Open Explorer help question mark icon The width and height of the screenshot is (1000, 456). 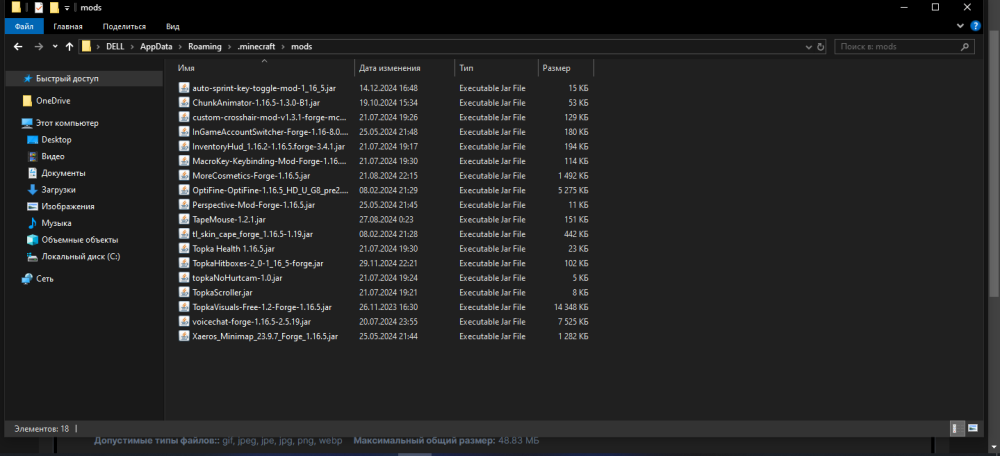click(x=975, y=26)
